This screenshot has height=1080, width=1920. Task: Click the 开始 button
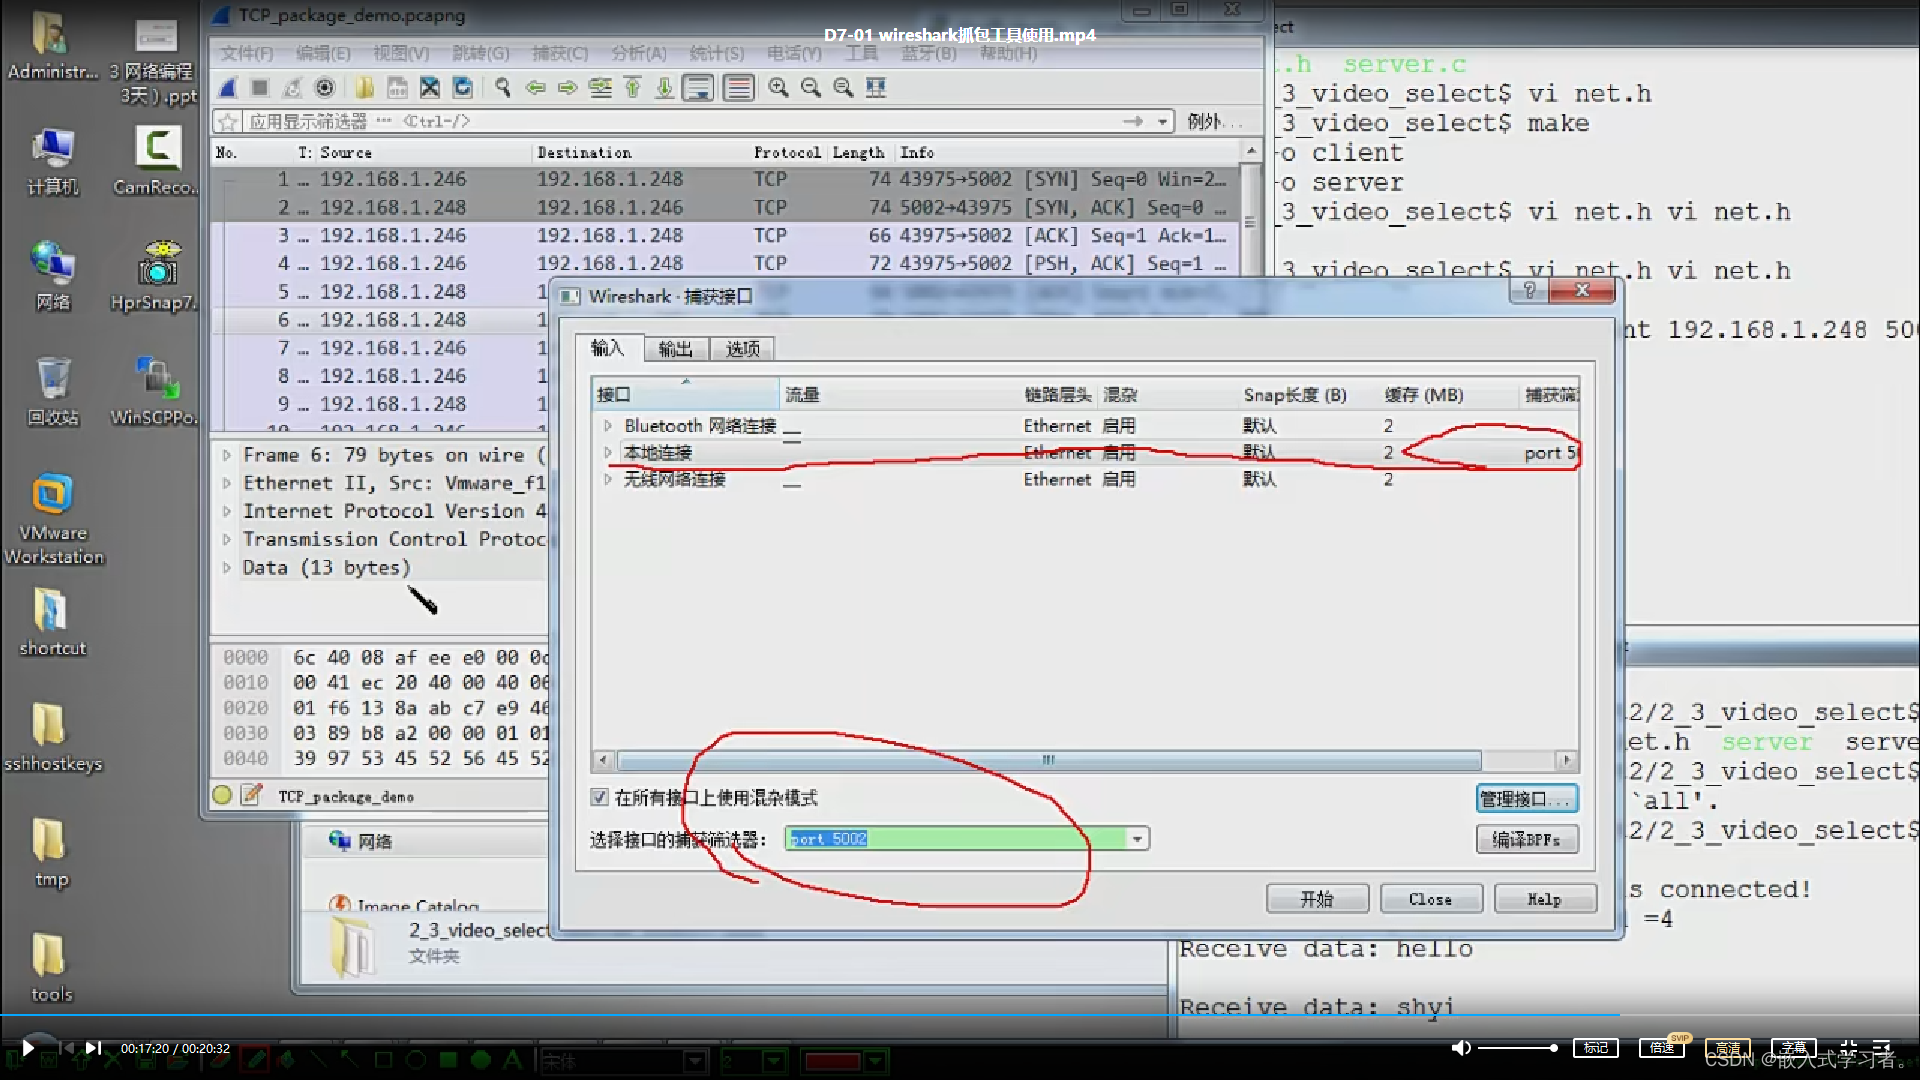coord(1316,899)
